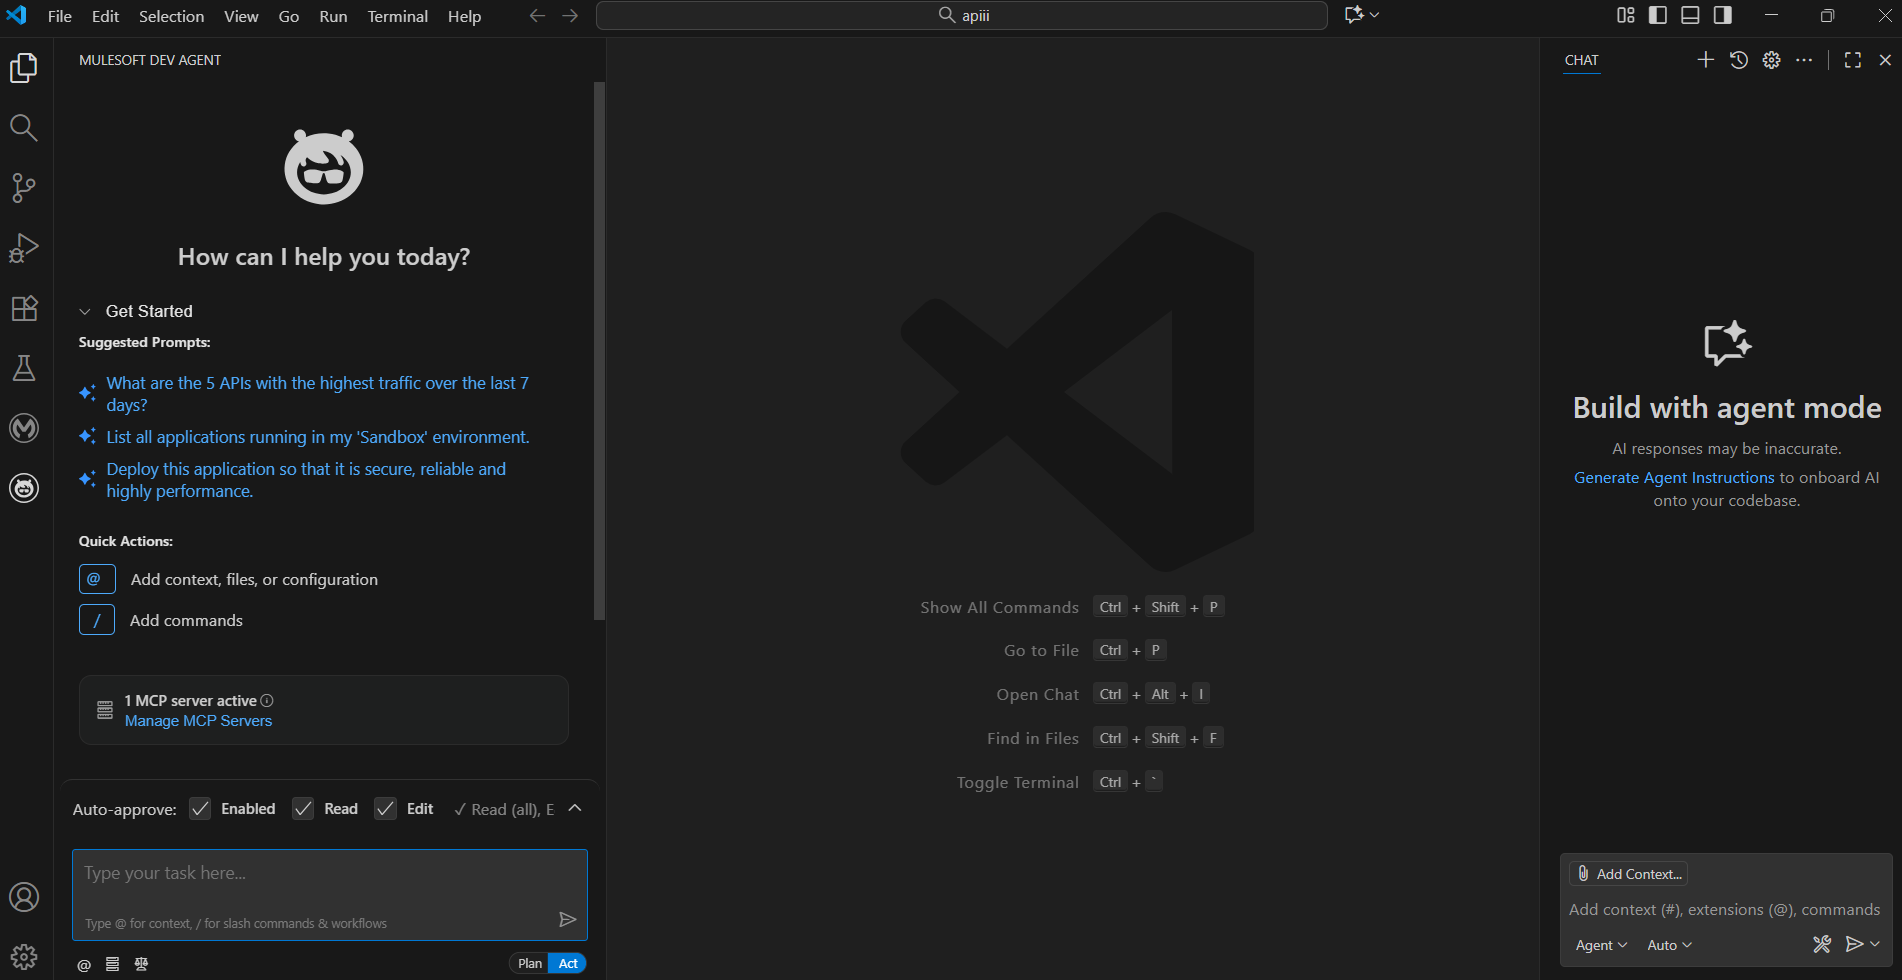The width and height of the screenshot is (1902, 980).
Task: Show chat history in Chat panel
Action: coord(1739,60)
